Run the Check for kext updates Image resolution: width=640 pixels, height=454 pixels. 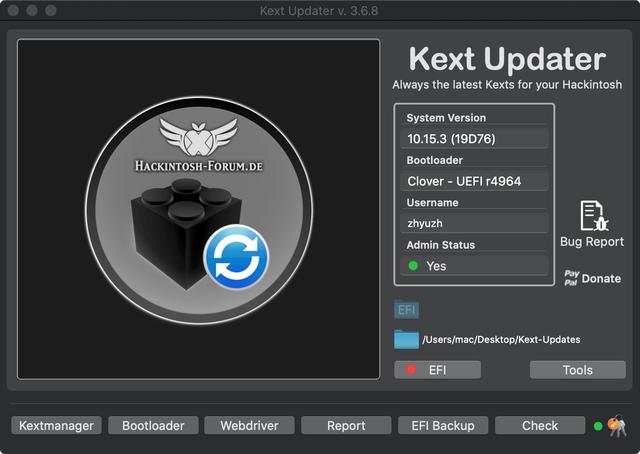coord(540,425)
